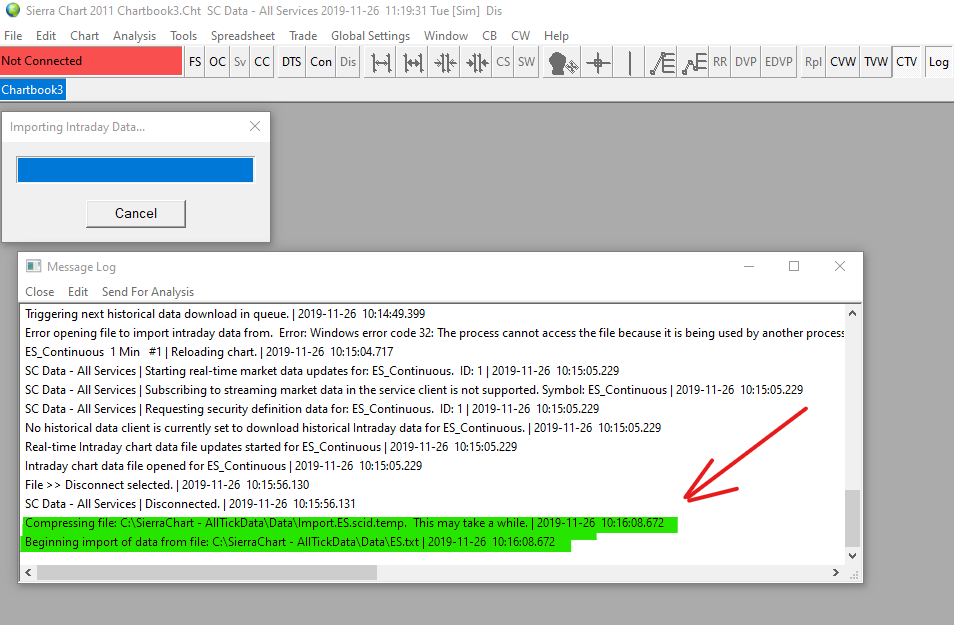Click the CVW toolbar button

(843, 61)
